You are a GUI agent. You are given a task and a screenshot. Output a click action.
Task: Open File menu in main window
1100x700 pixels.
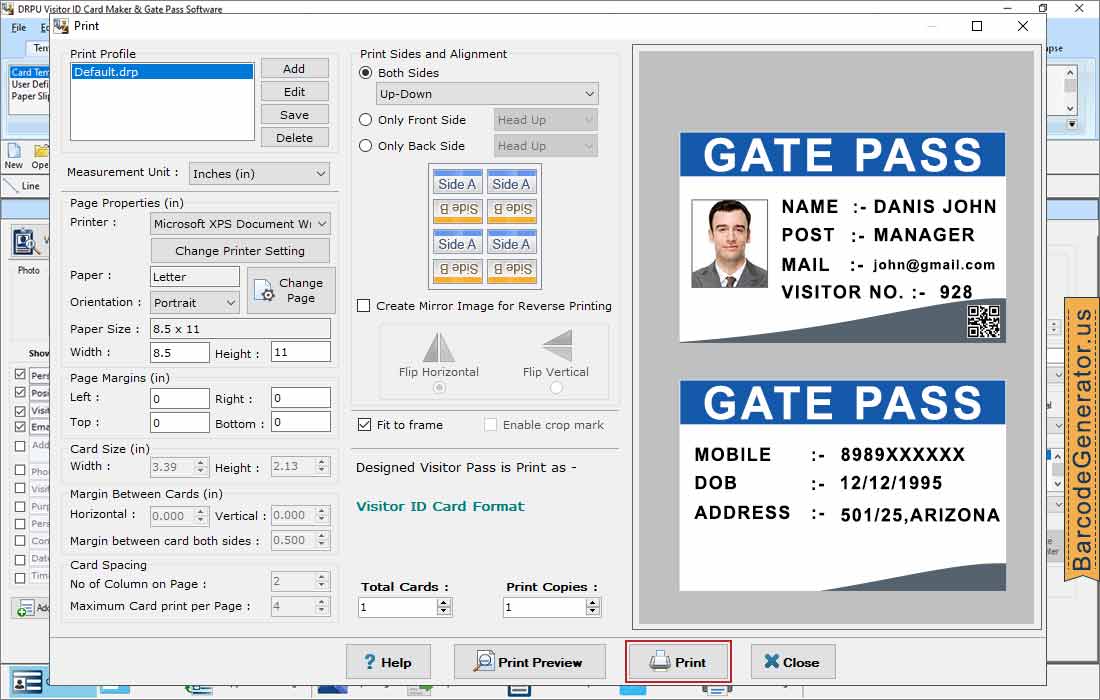click(x=19, y=27)
